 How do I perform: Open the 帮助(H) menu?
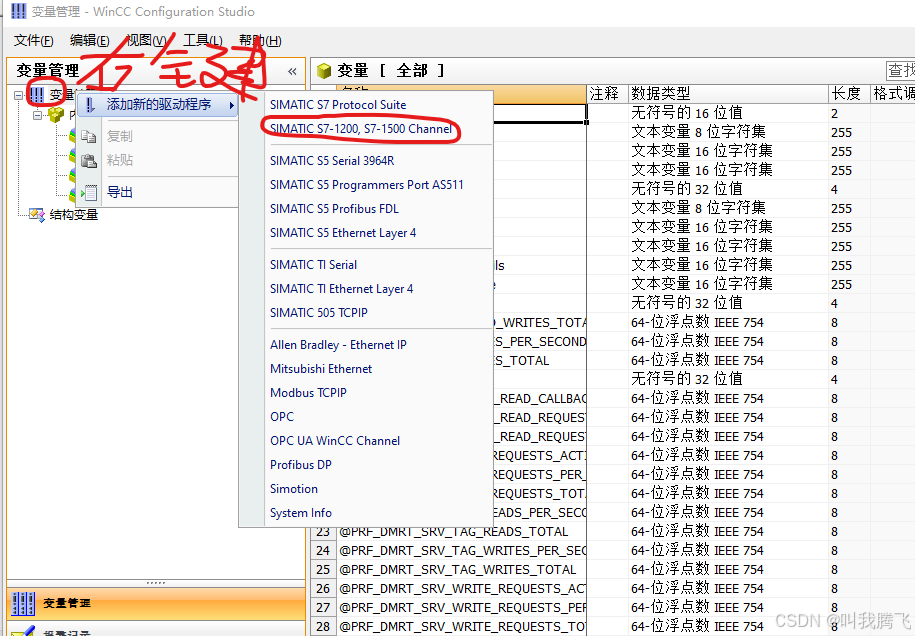click(260, 40)
